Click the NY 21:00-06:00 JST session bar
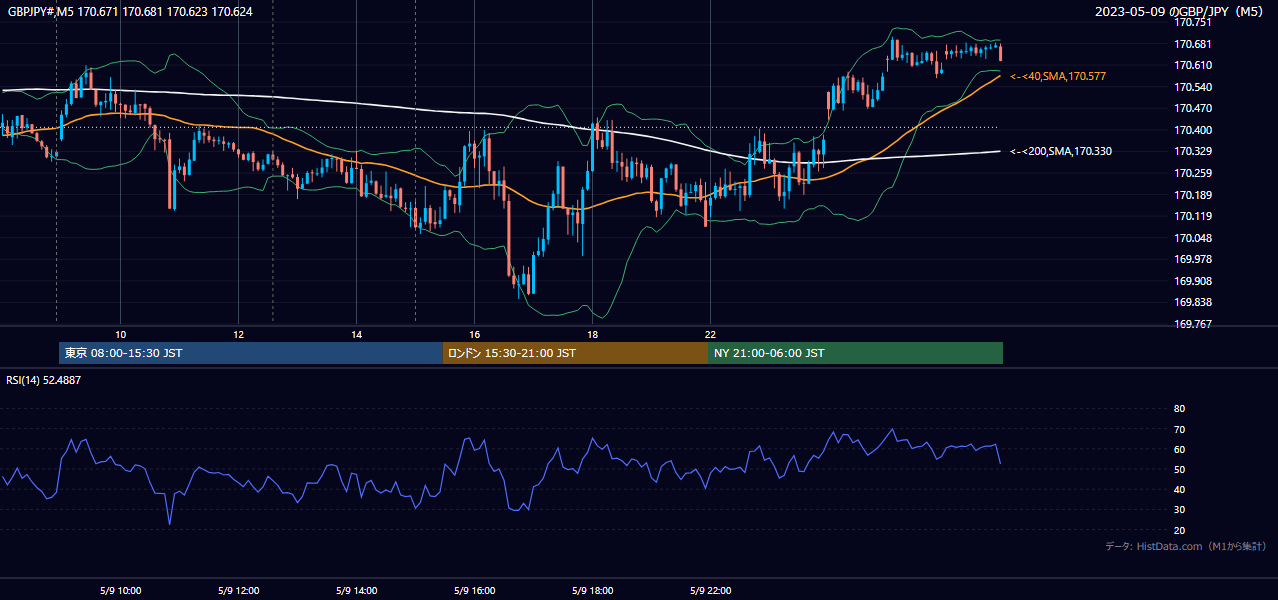The height and width of the screenshot is (600, 1278). coord(855,353)
